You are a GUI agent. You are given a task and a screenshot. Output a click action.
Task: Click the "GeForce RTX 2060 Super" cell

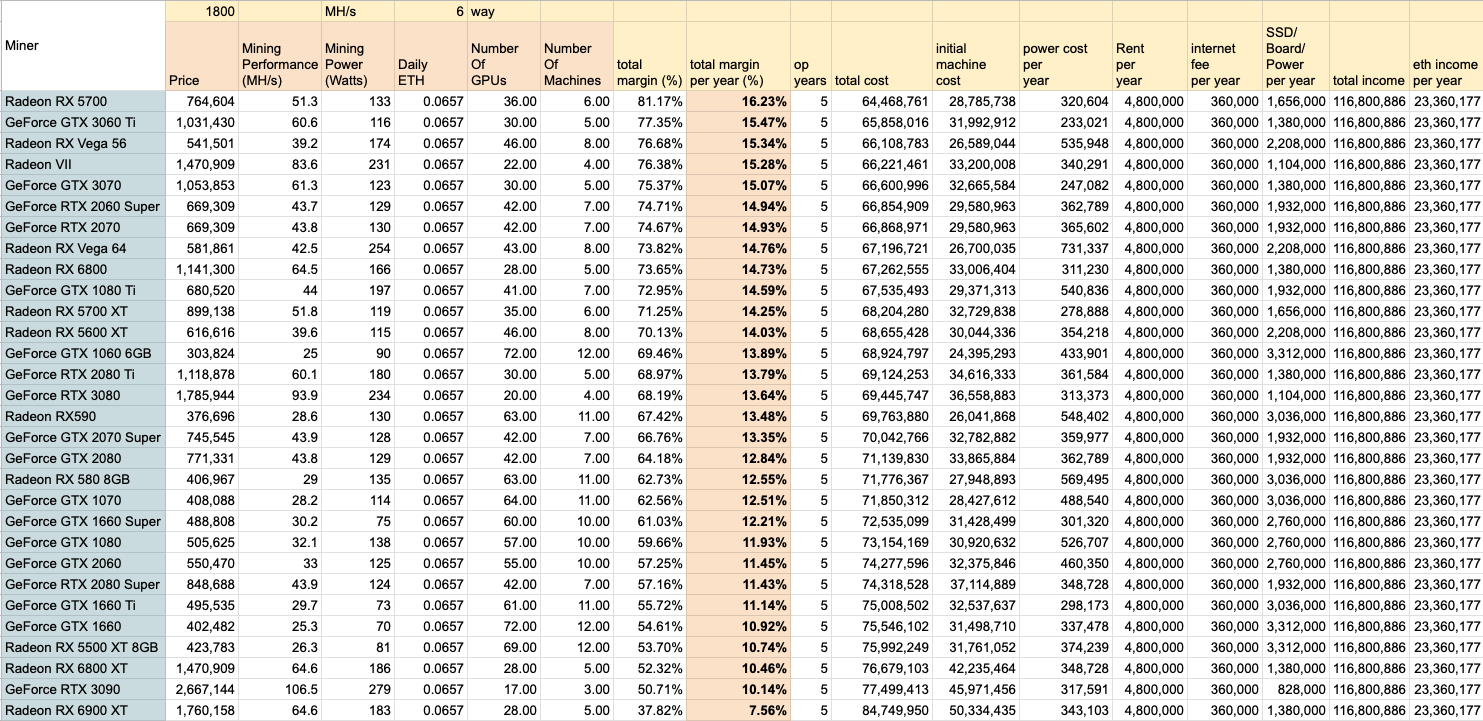click(82, 206)
